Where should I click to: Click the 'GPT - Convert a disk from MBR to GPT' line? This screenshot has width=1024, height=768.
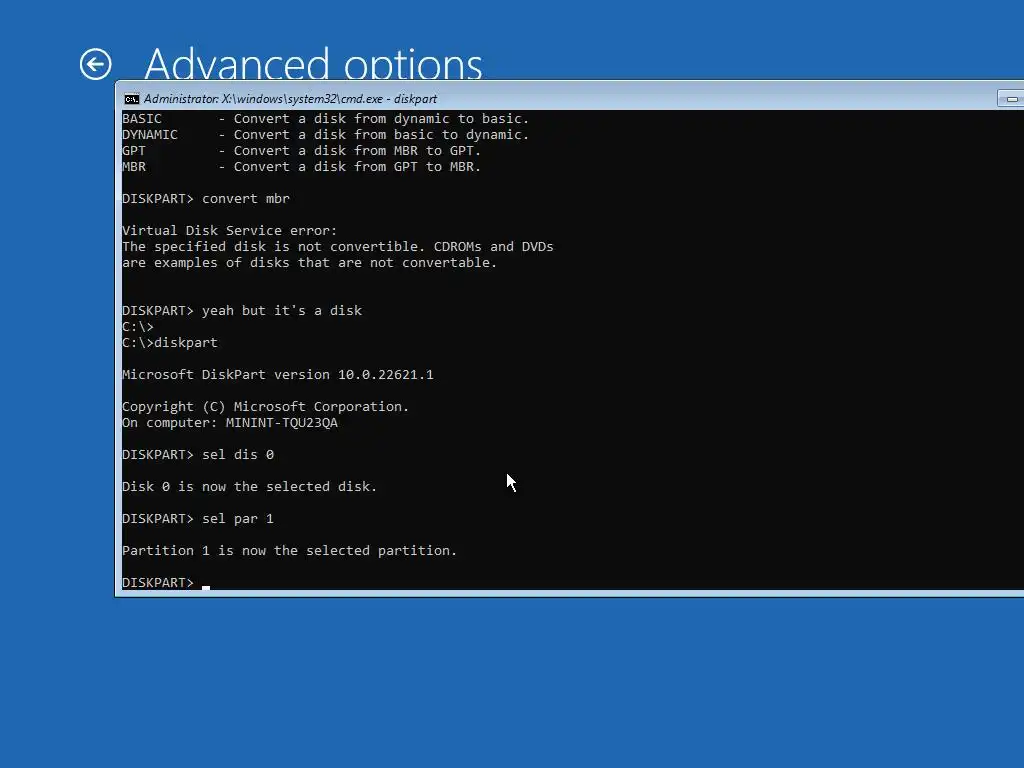(301, 151)
